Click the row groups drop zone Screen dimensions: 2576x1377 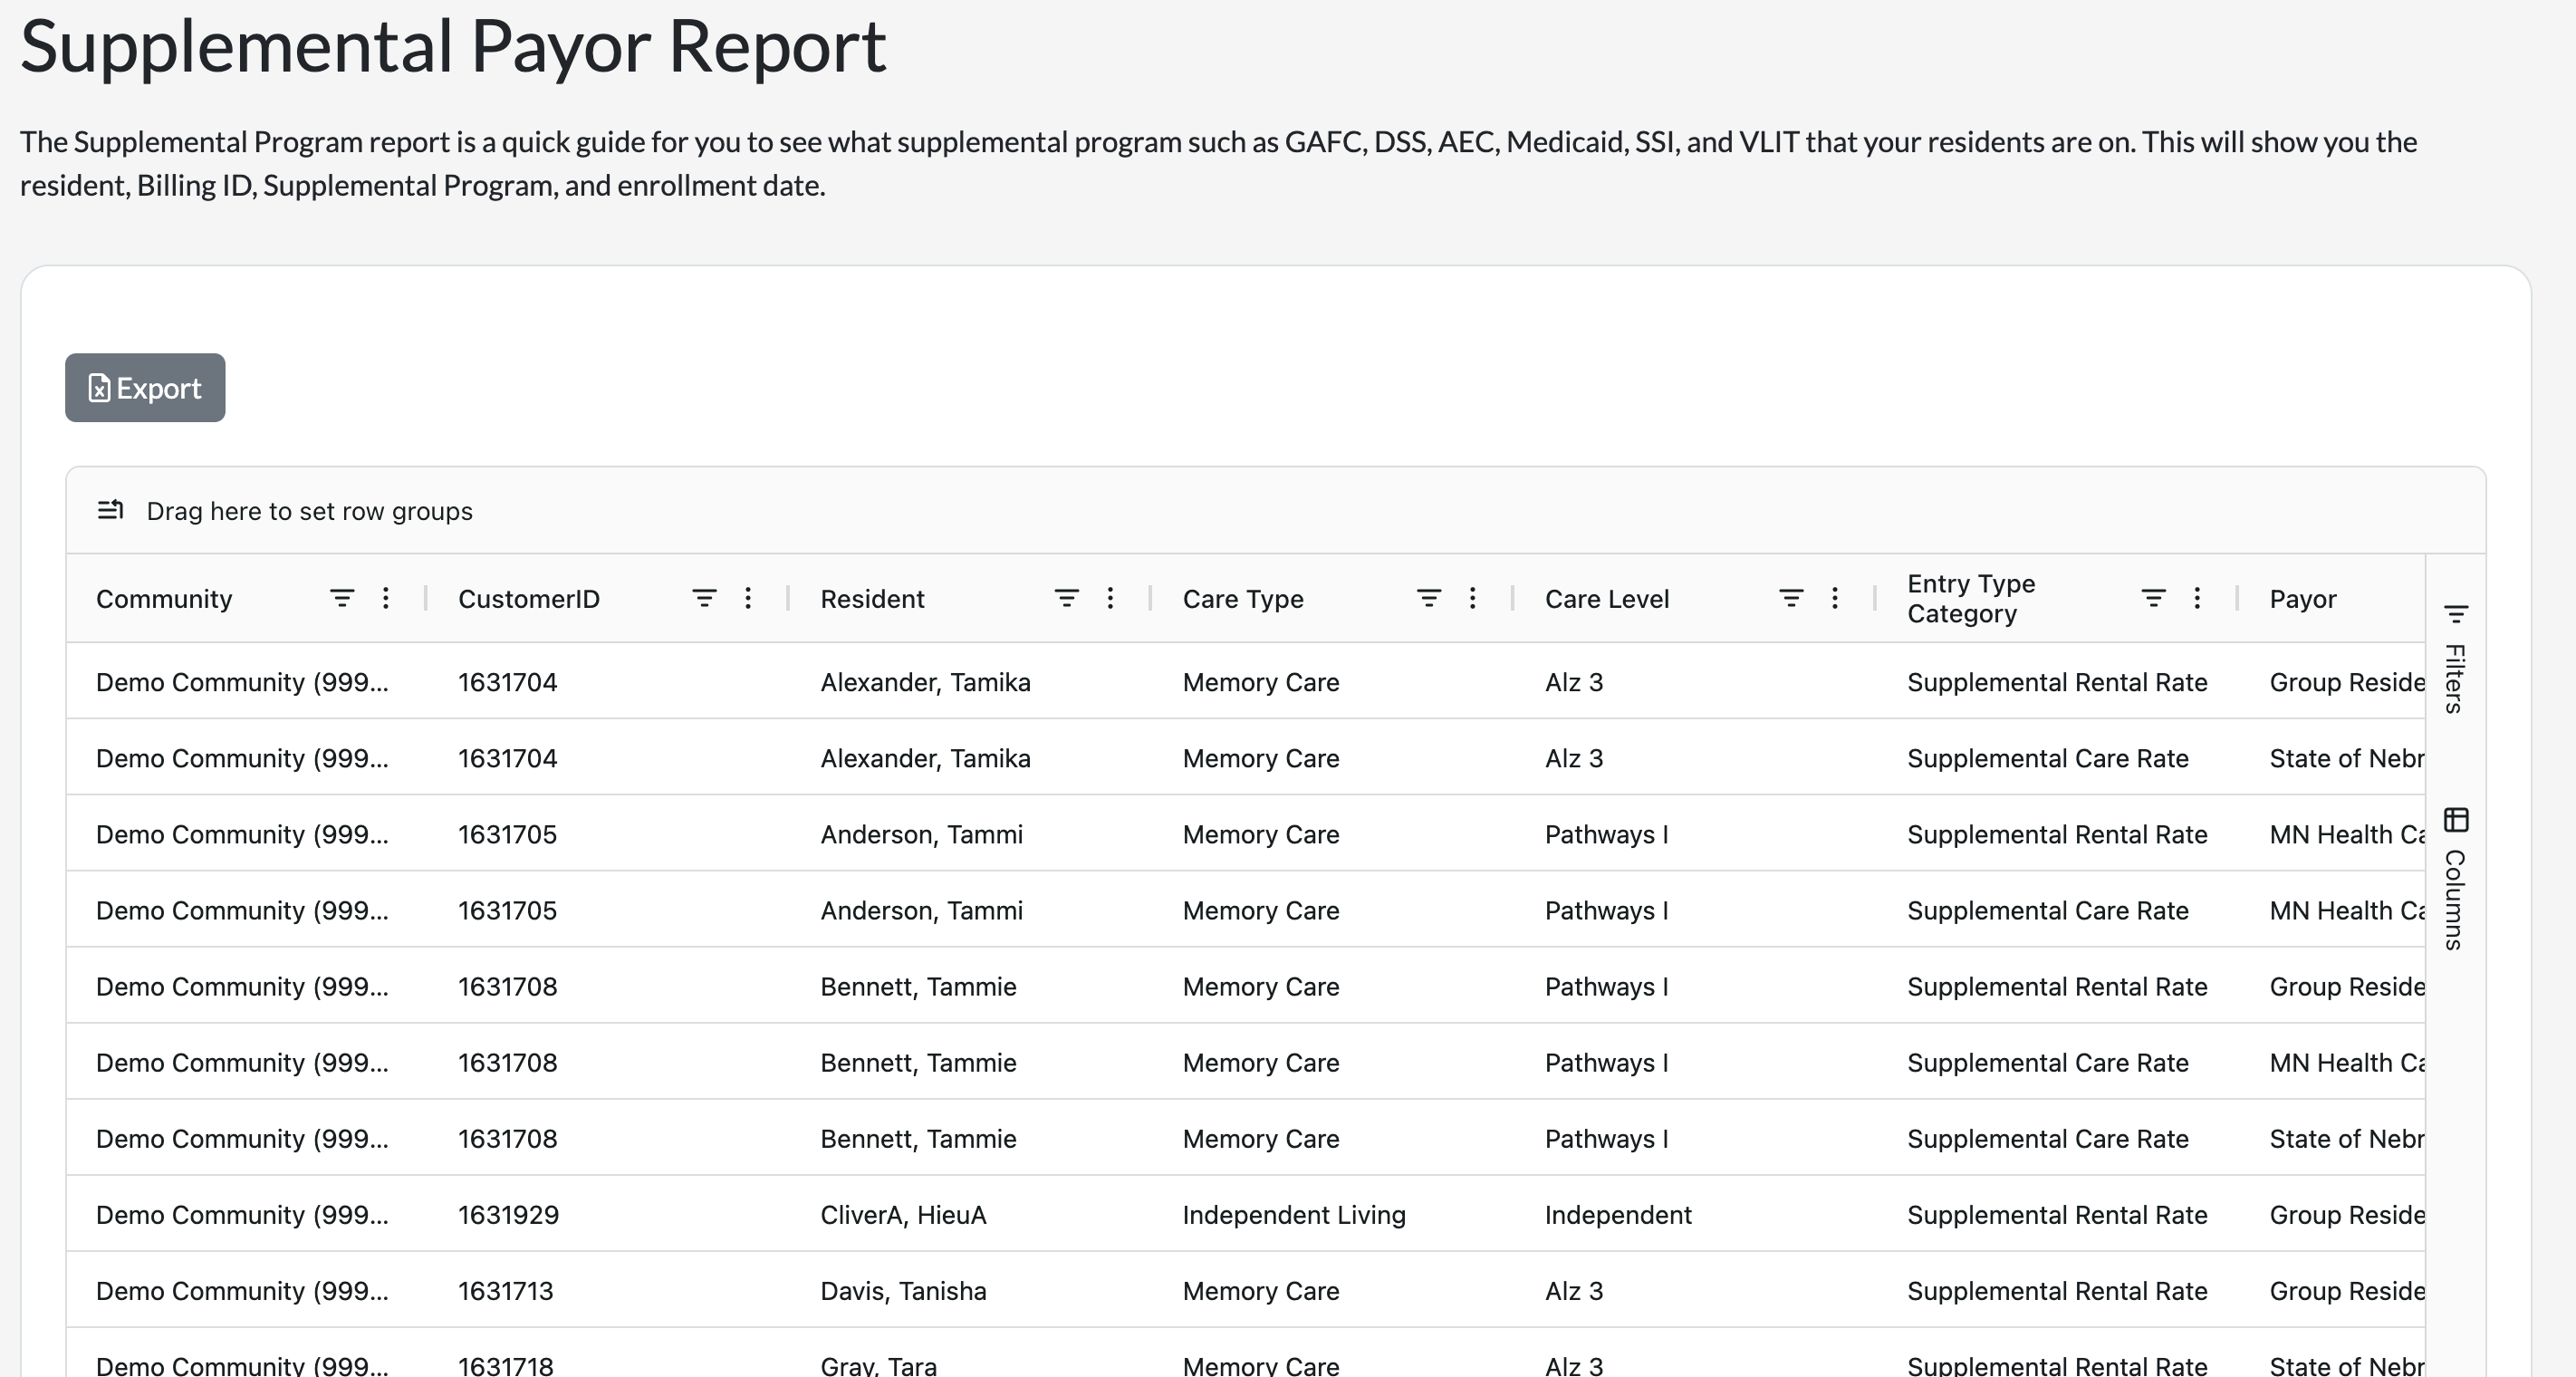pos(309,511)
